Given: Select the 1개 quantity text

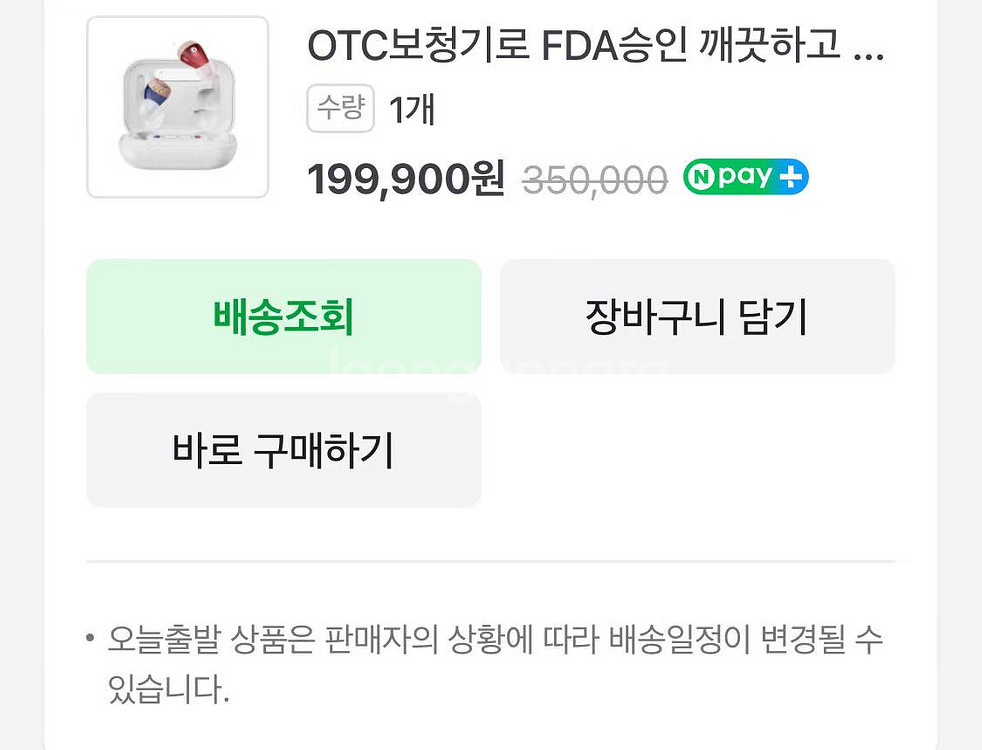Looking at the screenshot, I should pos(411,110).
